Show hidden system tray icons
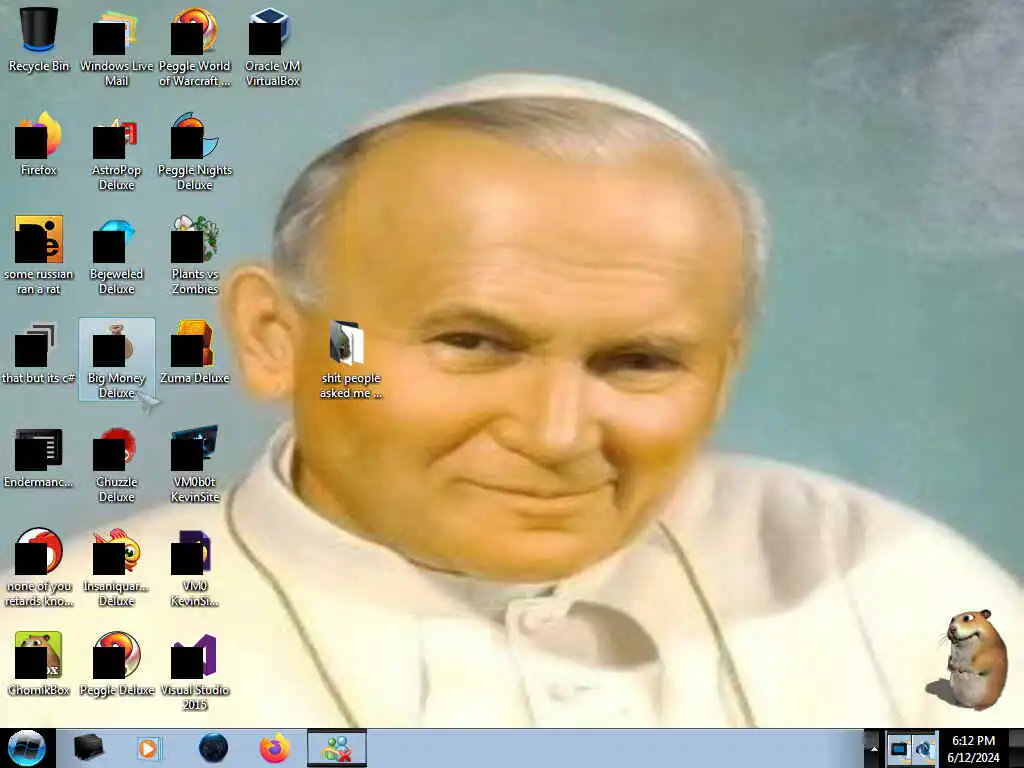The width and height of the screenshot is (1024, 768). tap(873, 749)
